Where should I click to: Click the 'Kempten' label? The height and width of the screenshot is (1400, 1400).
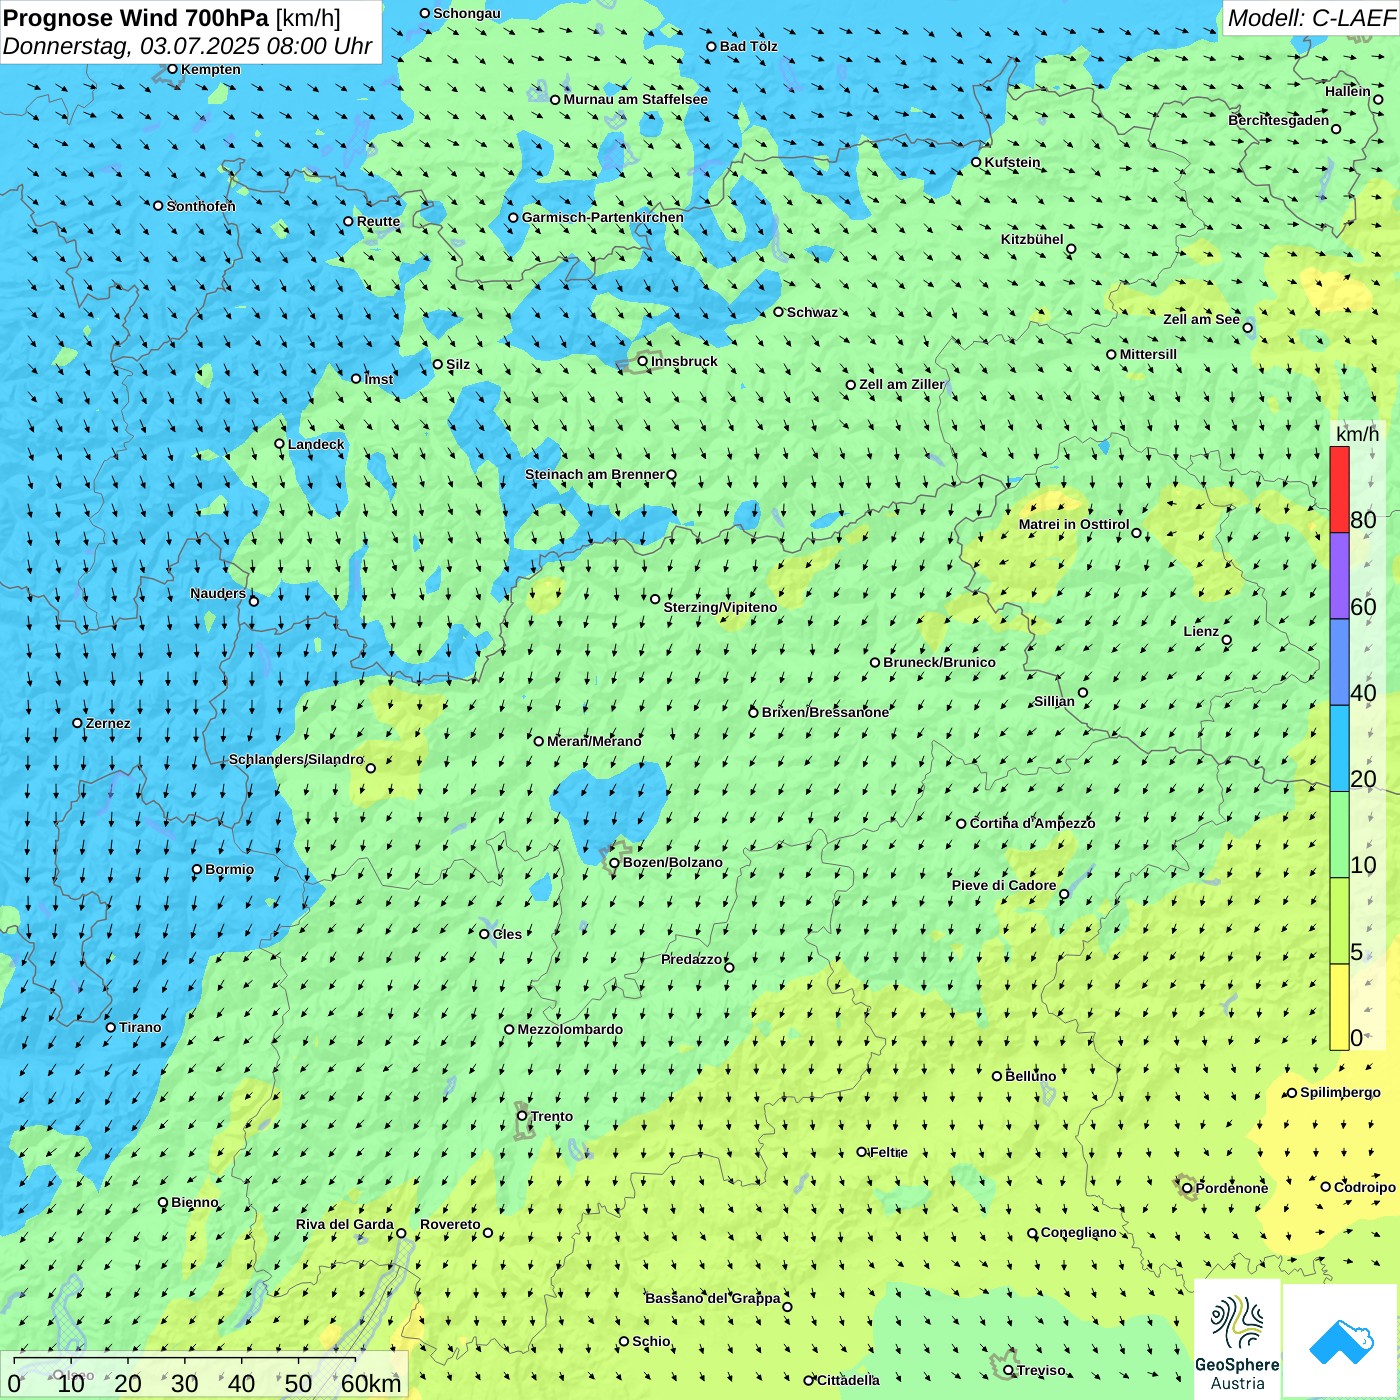tap(210, 69)
